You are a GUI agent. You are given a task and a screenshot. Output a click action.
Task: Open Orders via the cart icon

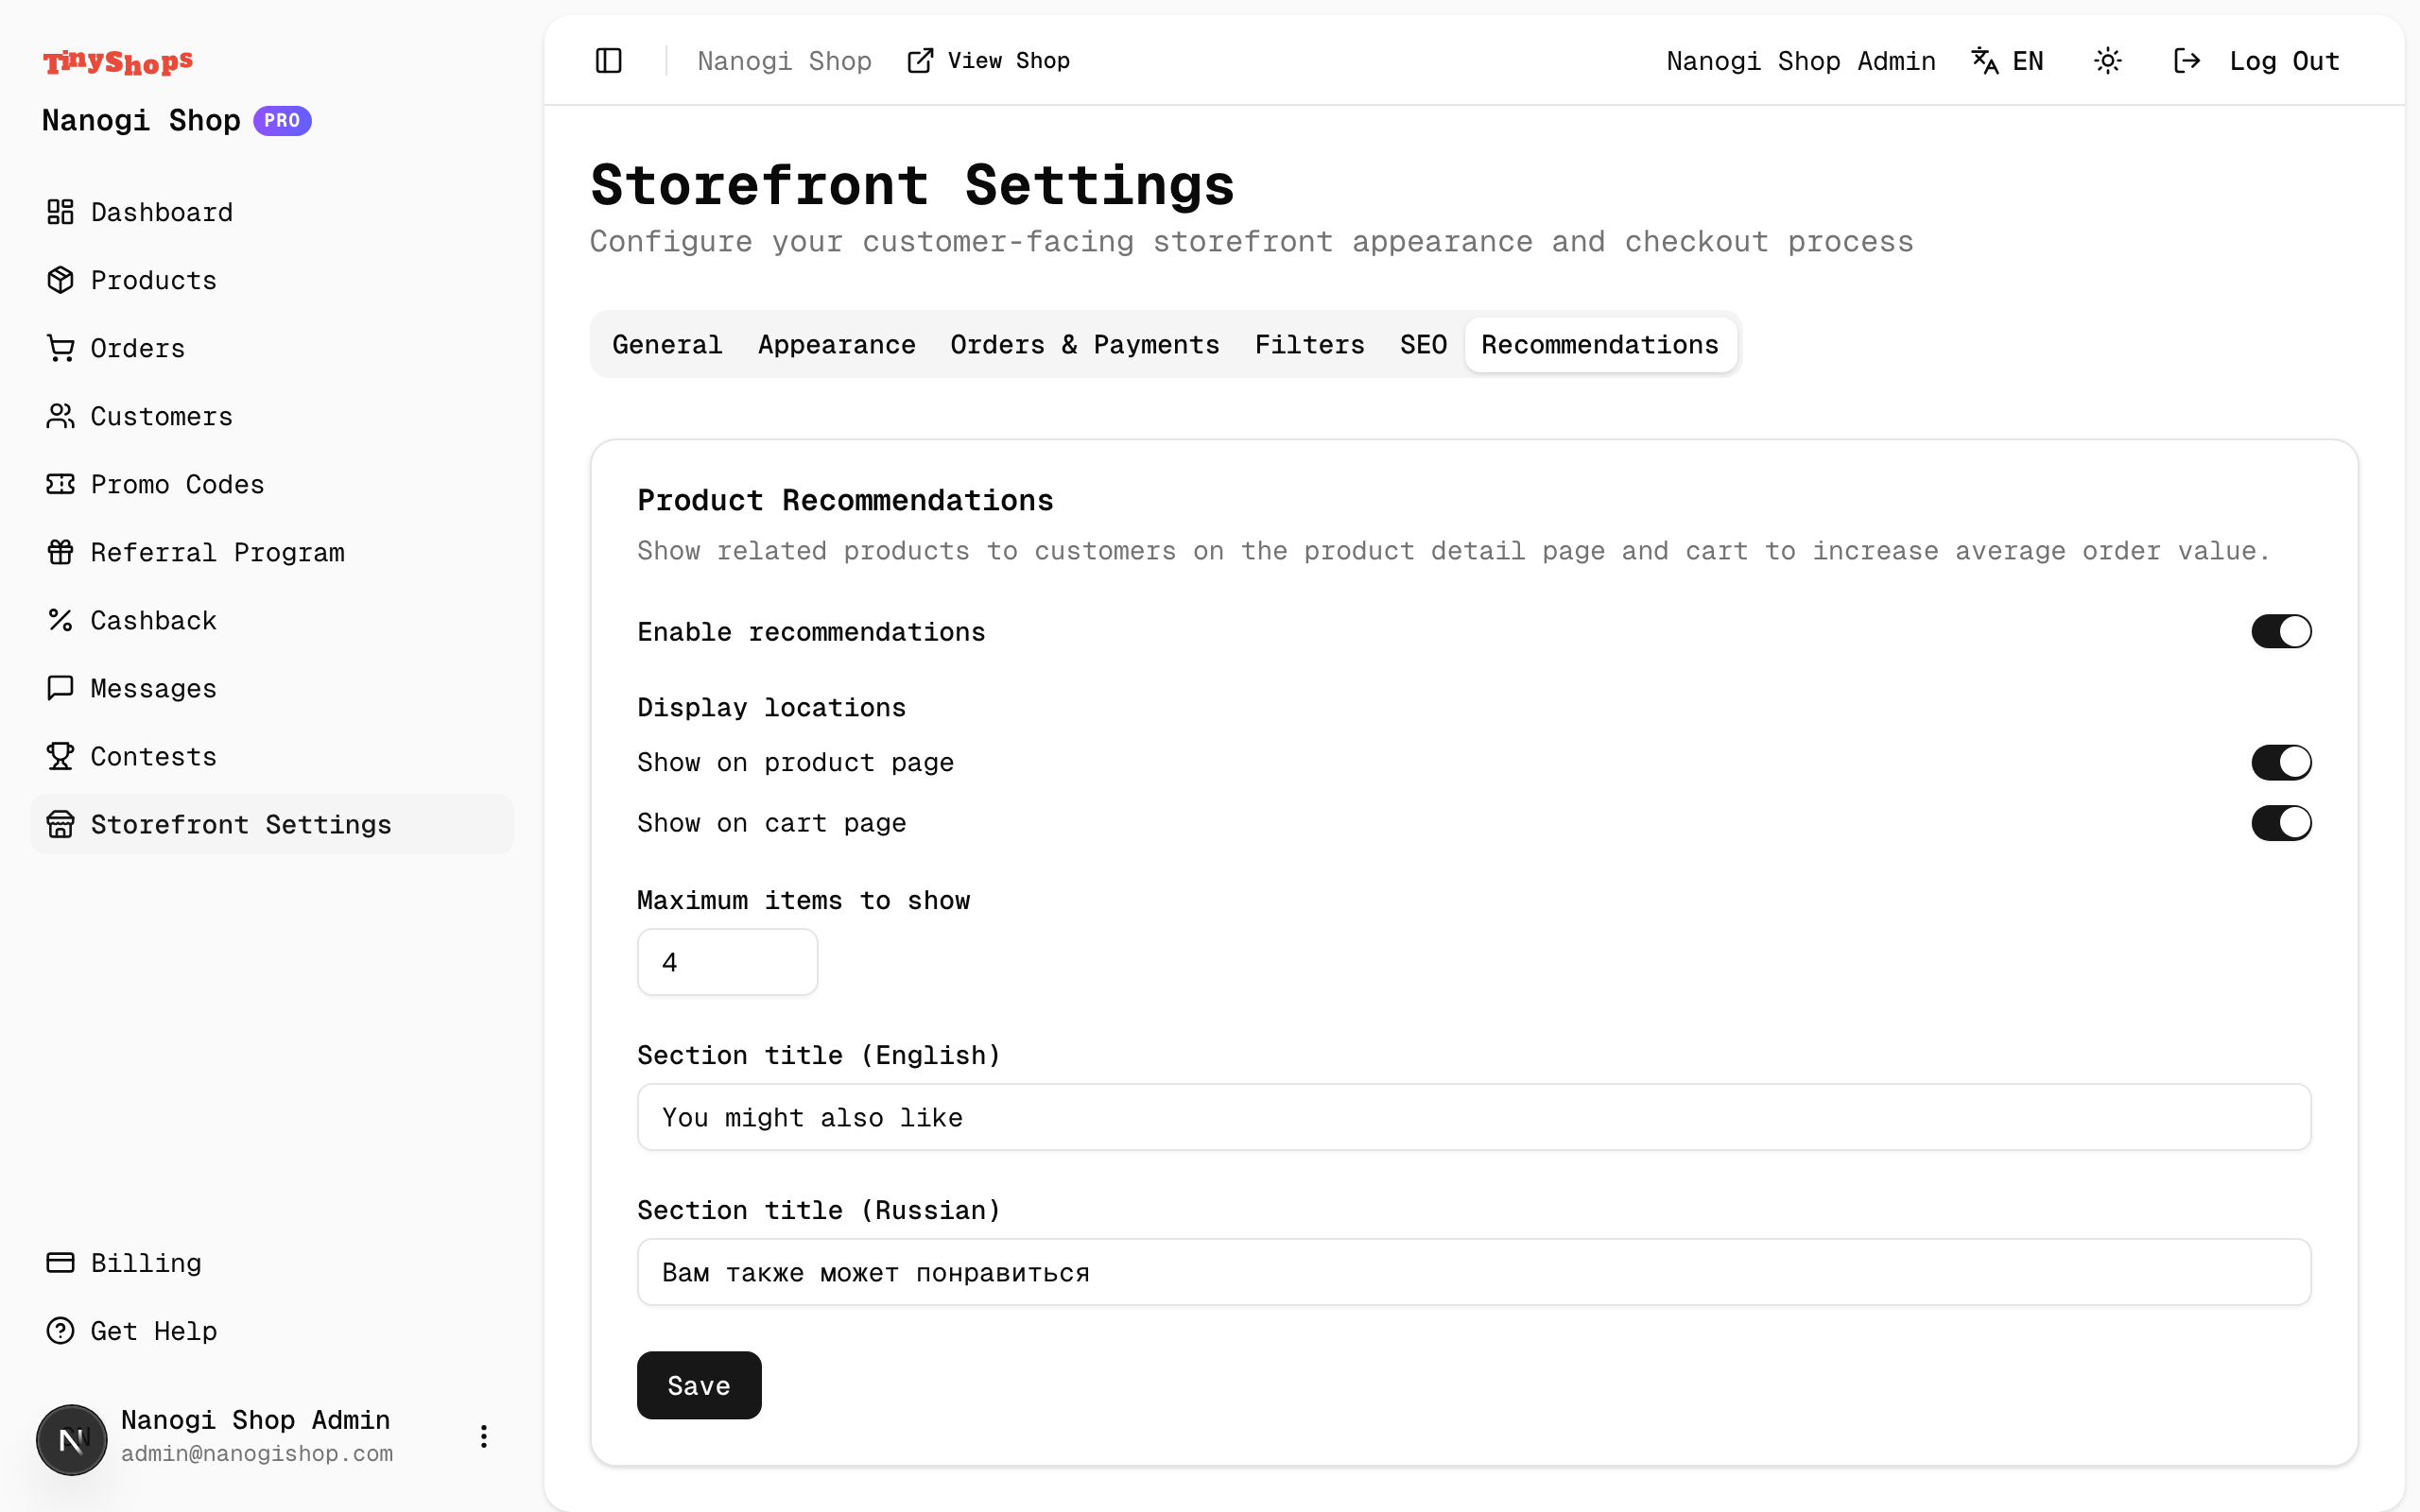(60, 348)
